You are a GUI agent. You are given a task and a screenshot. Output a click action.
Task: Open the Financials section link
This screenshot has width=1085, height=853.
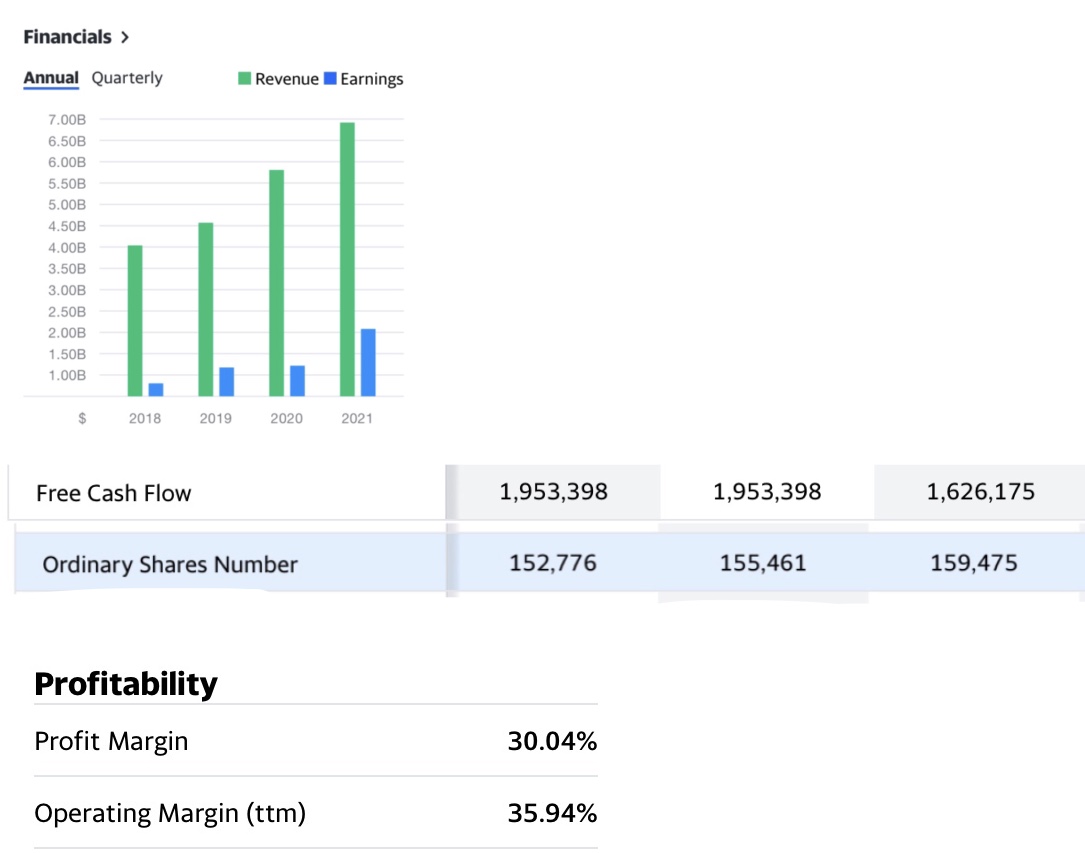tap(67, 37)
